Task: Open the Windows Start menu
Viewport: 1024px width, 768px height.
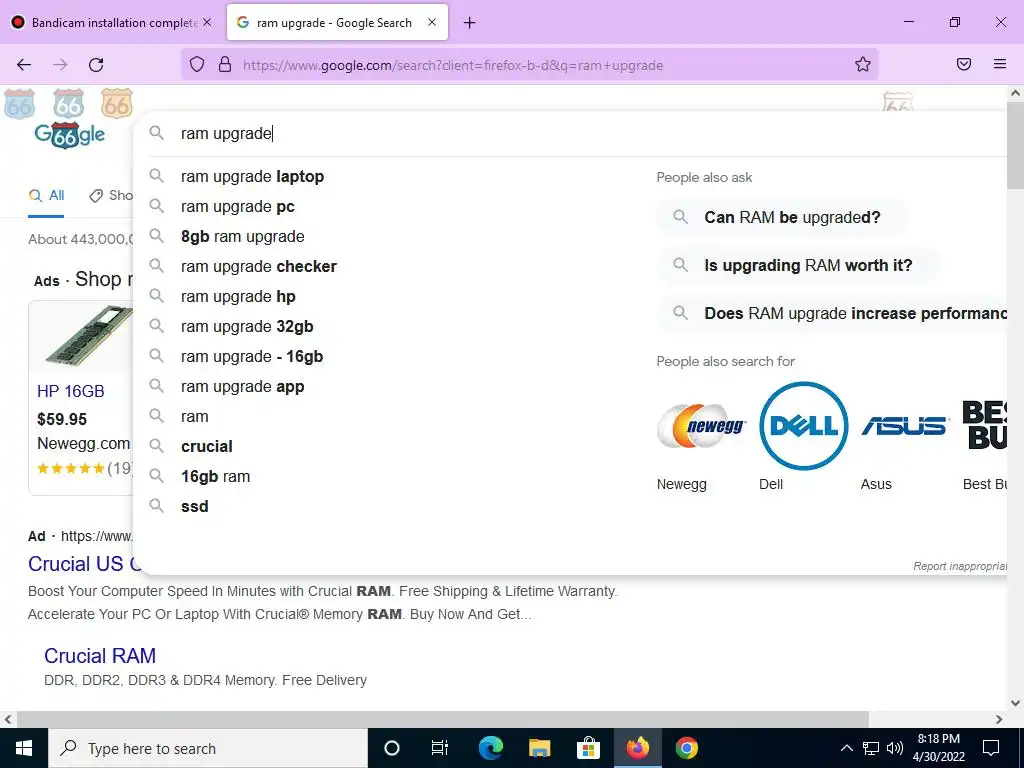Action: (24, 748)
